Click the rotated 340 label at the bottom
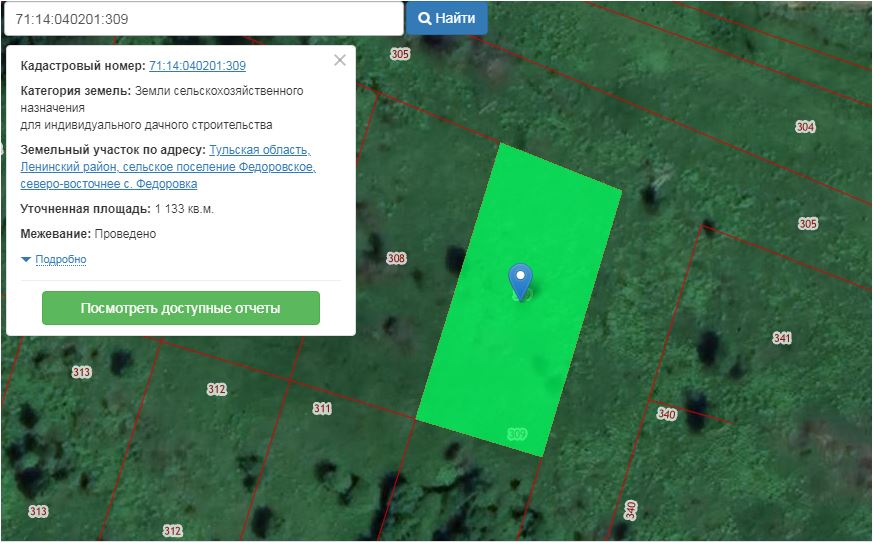Viewport: 873px width, 543px height. [x=630, y=510]
